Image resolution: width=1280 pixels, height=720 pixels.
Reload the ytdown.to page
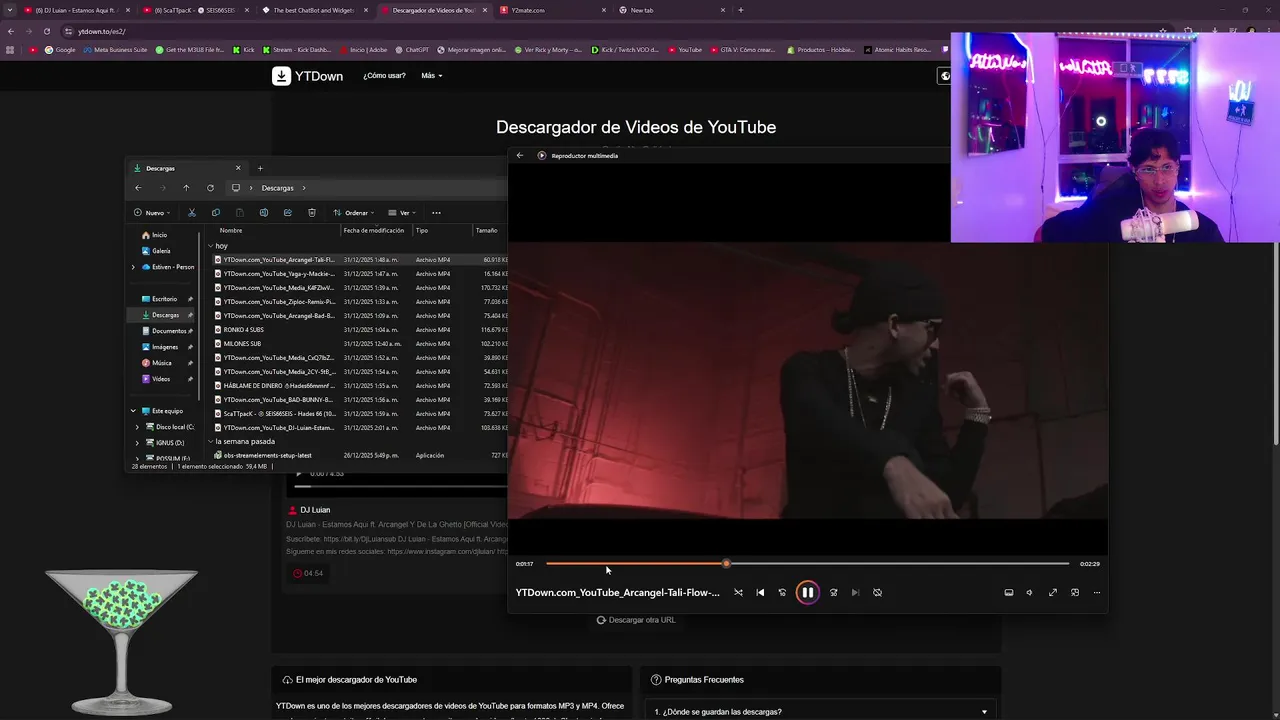(46, 31)
